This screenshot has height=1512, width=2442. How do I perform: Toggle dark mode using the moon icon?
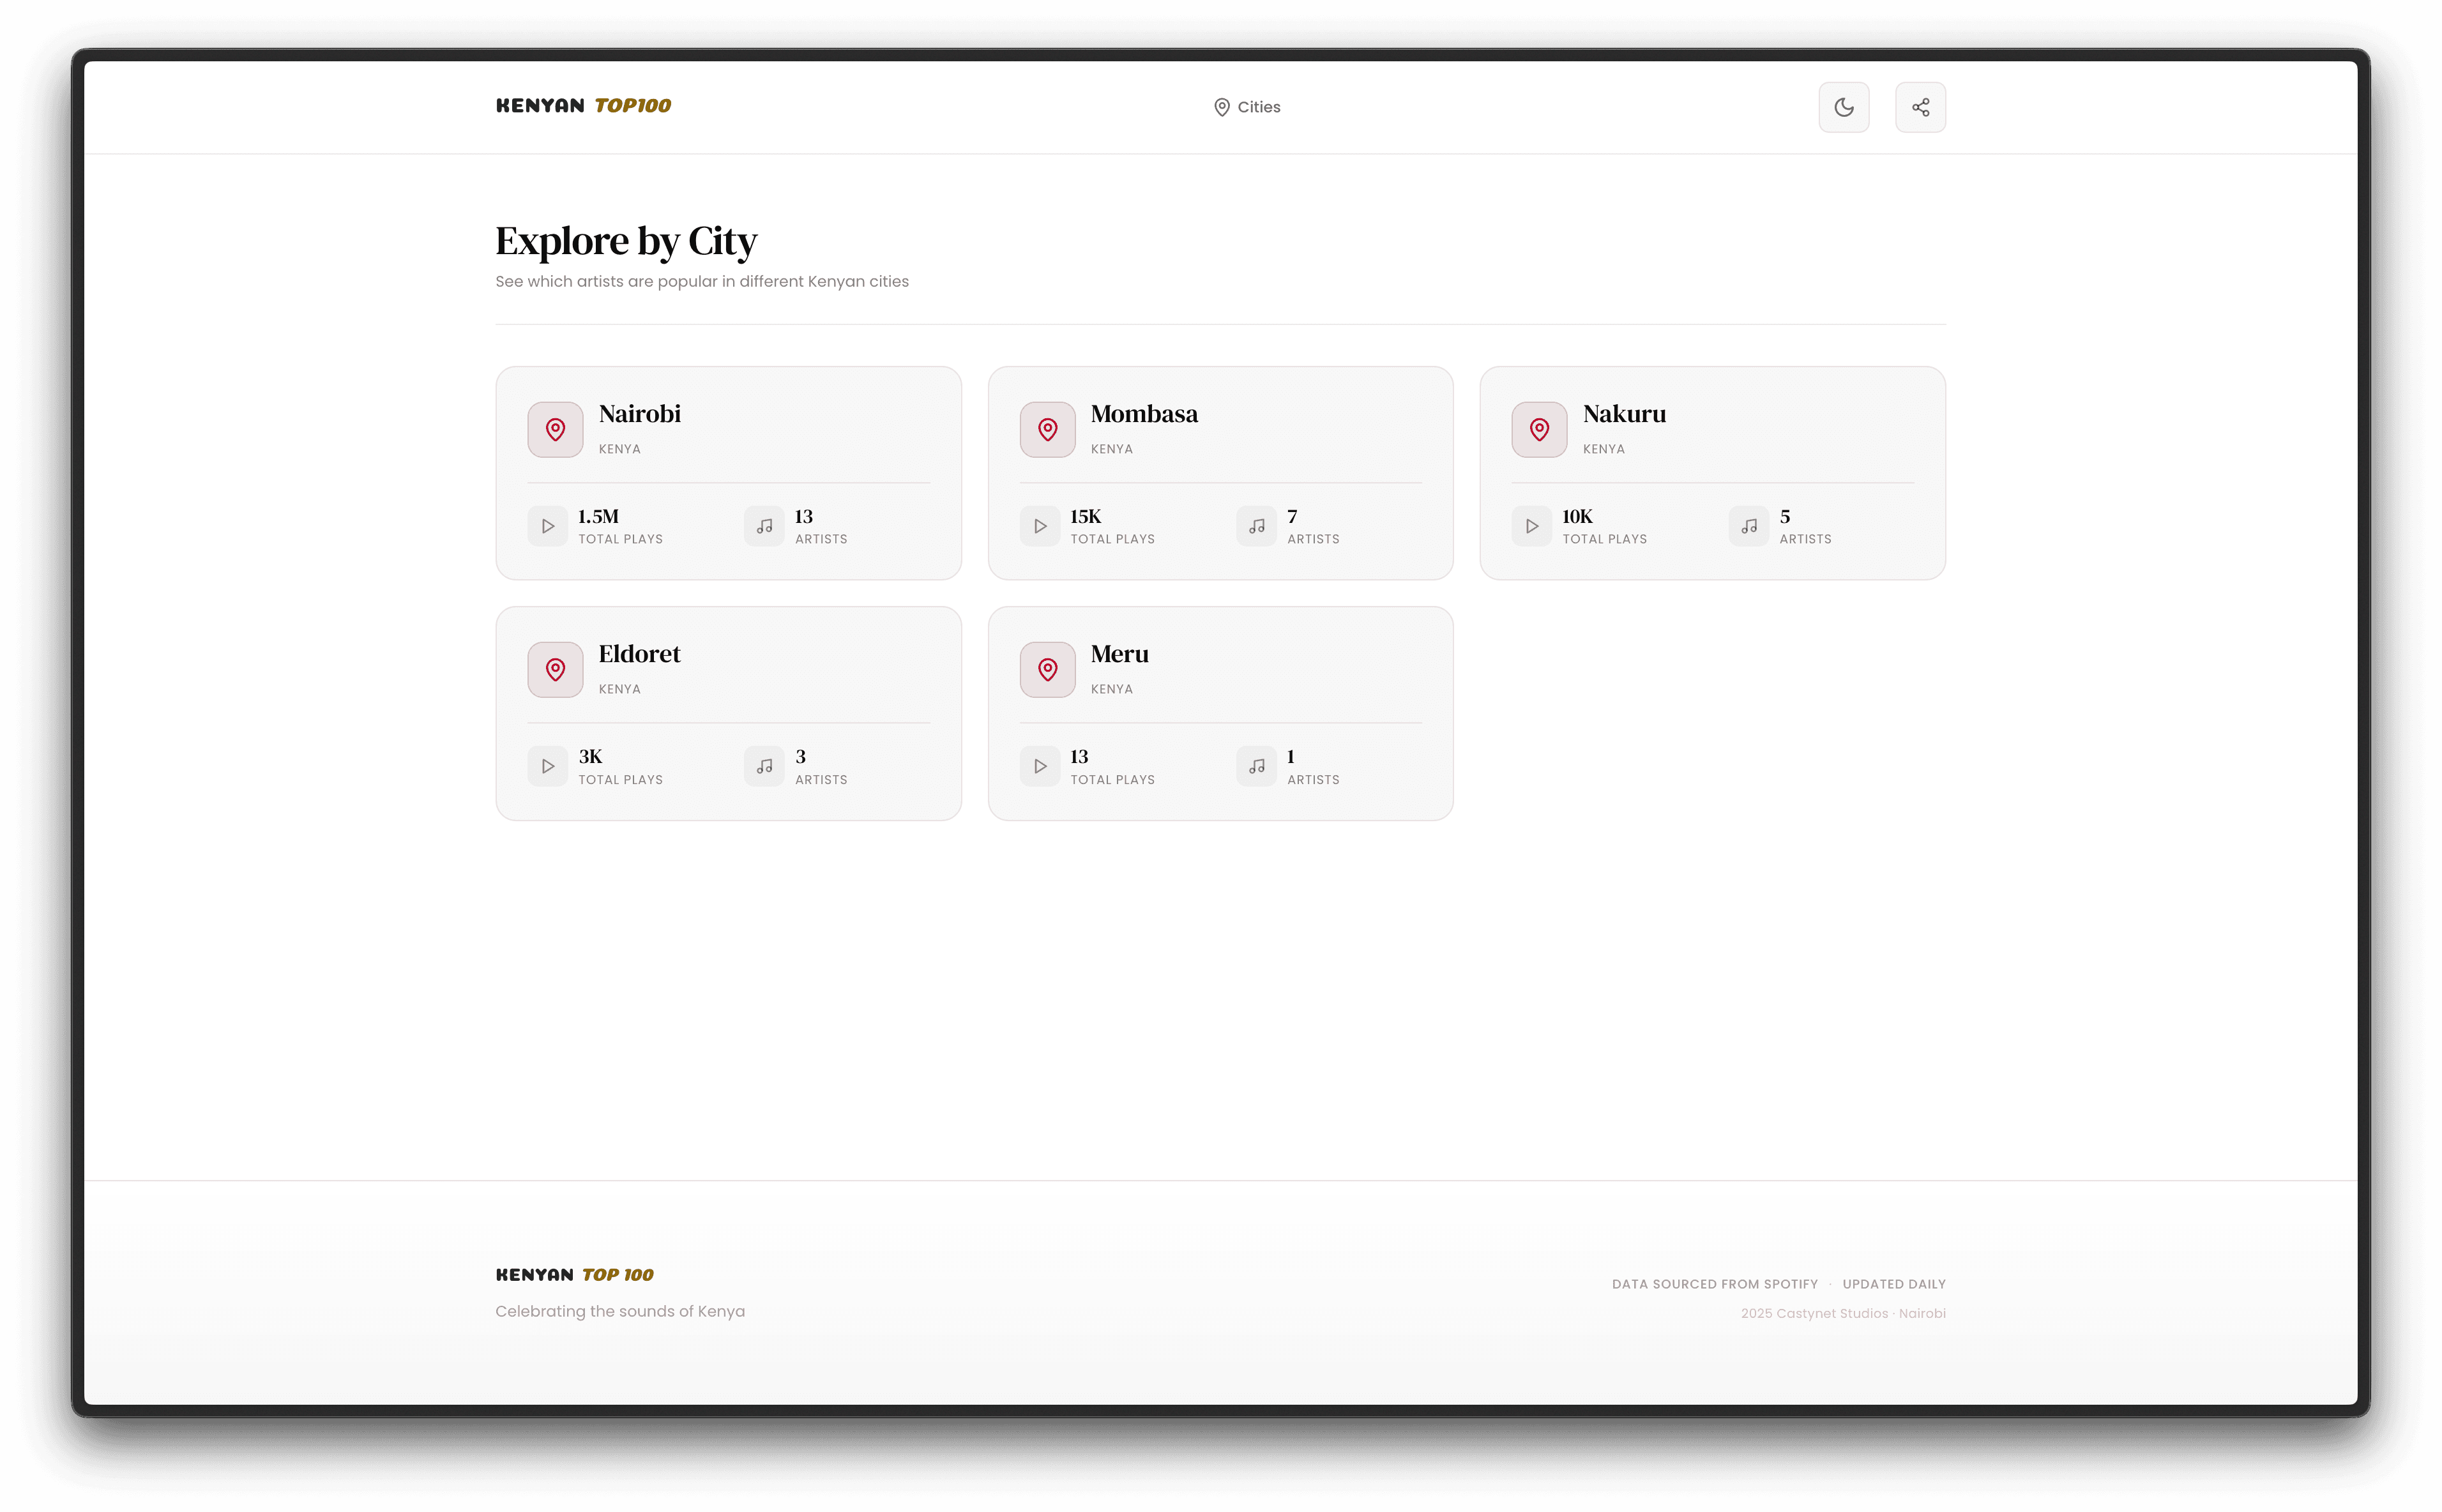point(1844,107)
